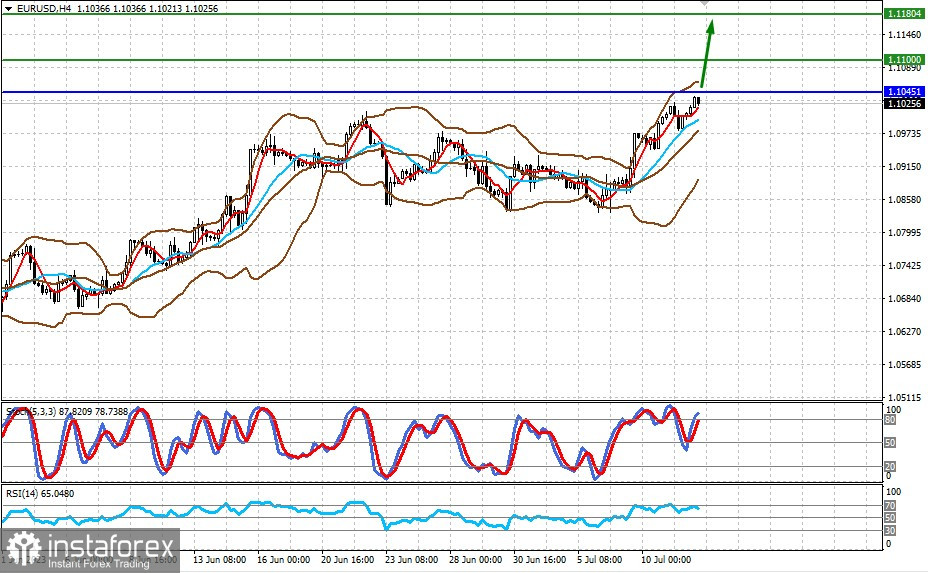Click the 1.09150 value on price scale
928x573 pixels.
(904, 167)
